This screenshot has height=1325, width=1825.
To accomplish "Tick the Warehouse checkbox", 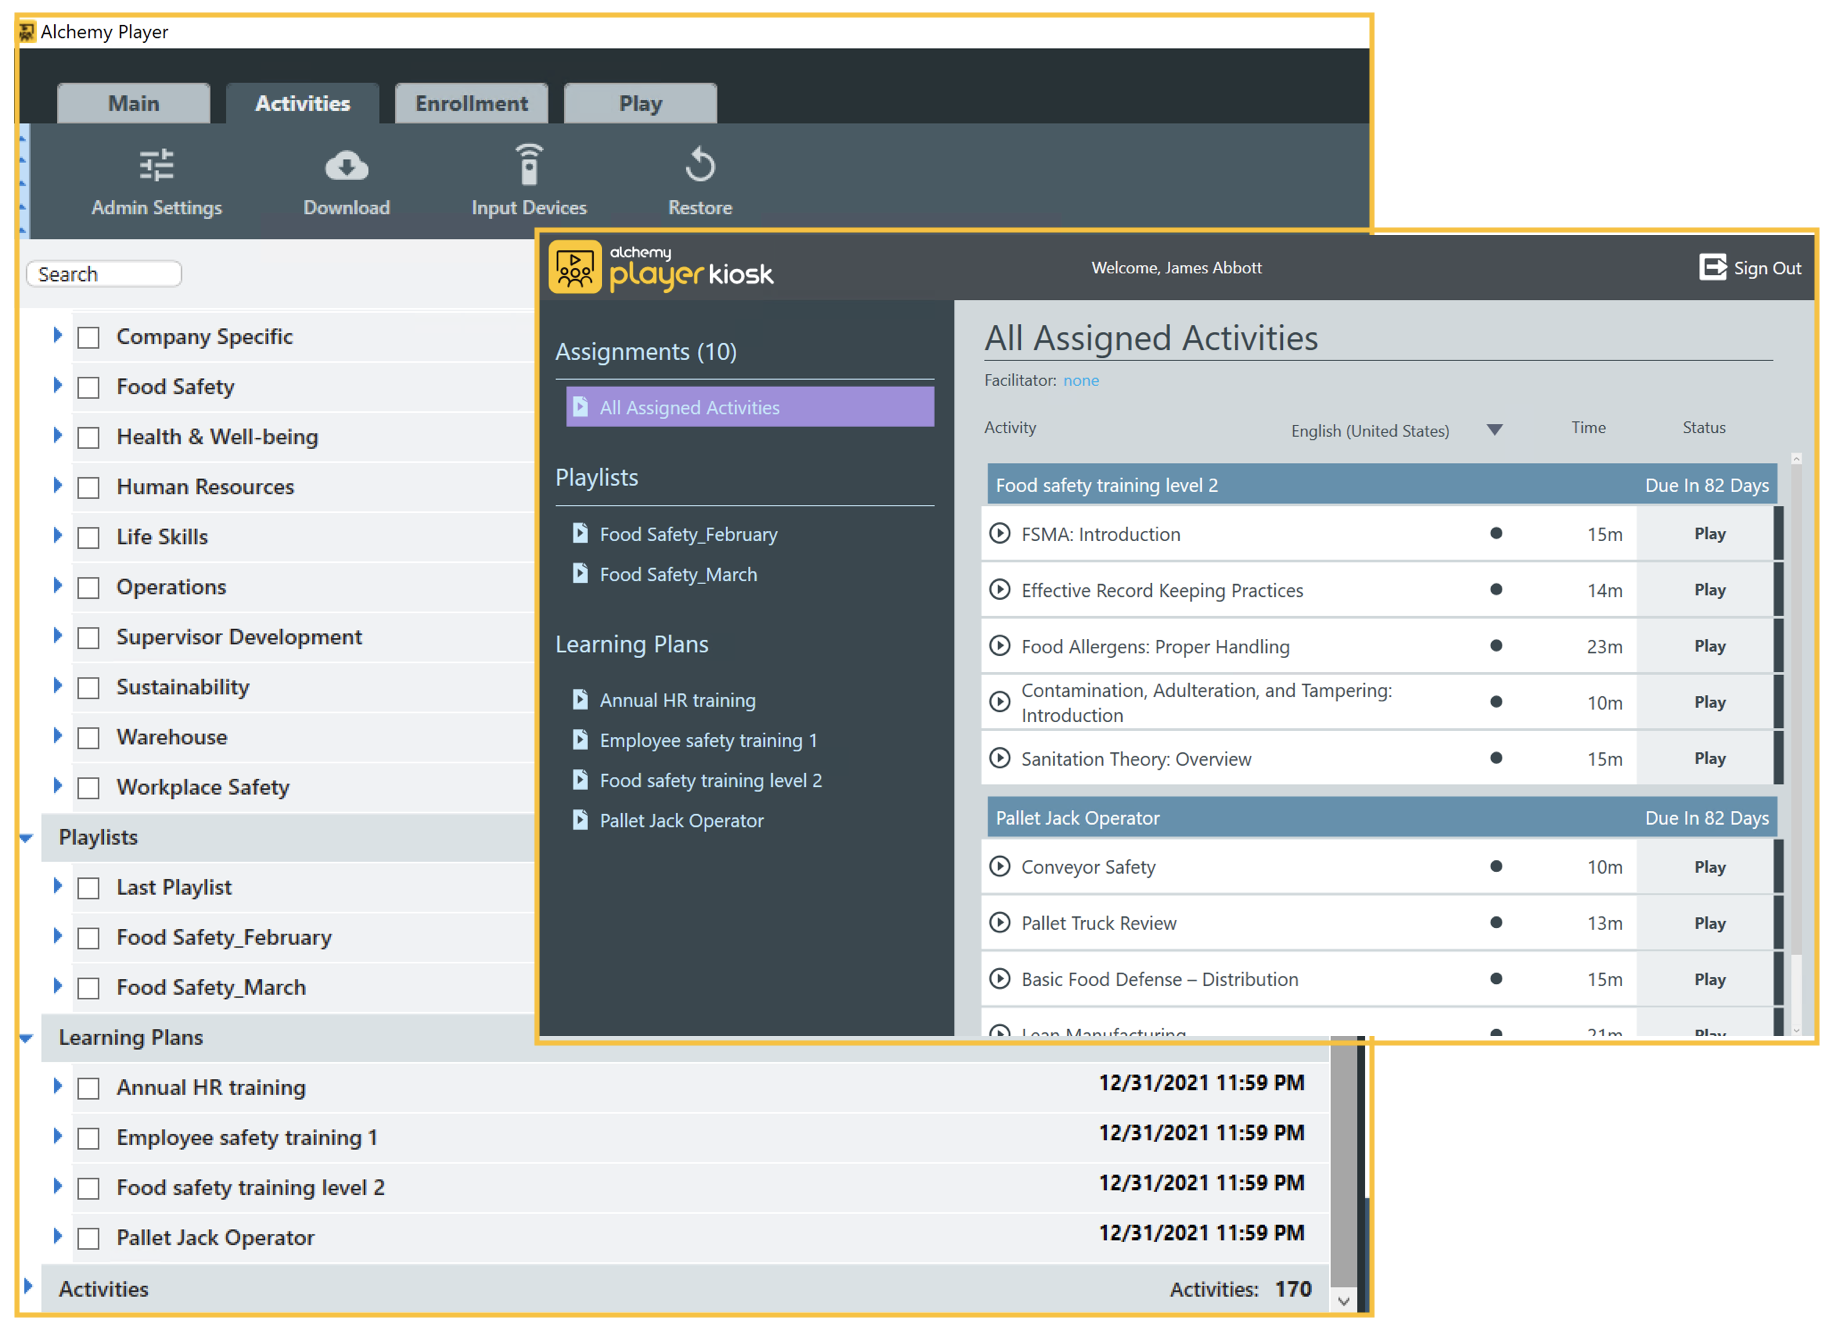I will coord(89,737).
